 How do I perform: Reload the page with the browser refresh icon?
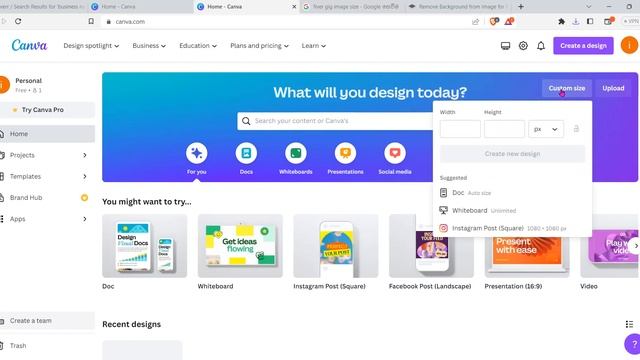(x=18, y=21)
